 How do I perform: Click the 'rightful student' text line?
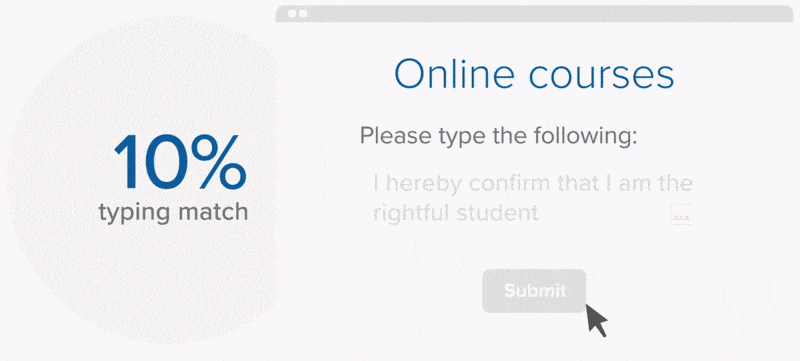[456, 213]
